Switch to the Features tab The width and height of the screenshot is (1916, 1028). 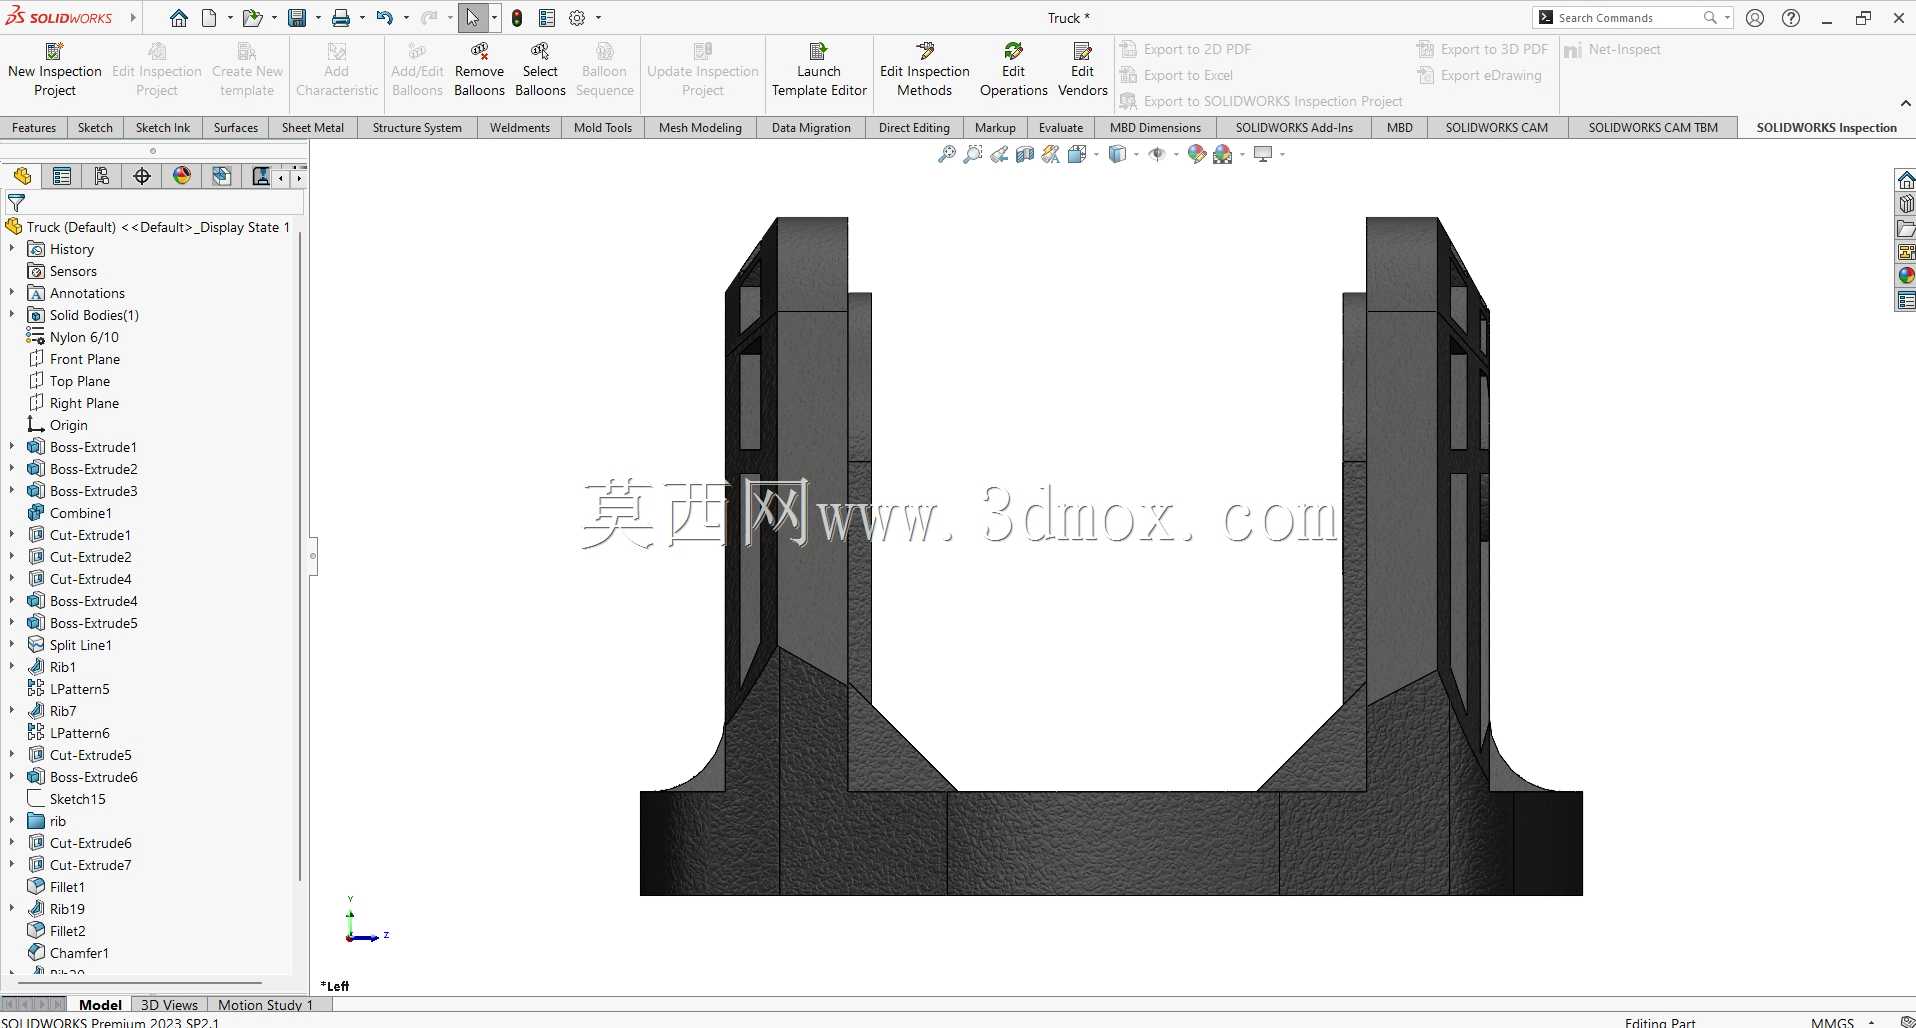tap(34, 128)
